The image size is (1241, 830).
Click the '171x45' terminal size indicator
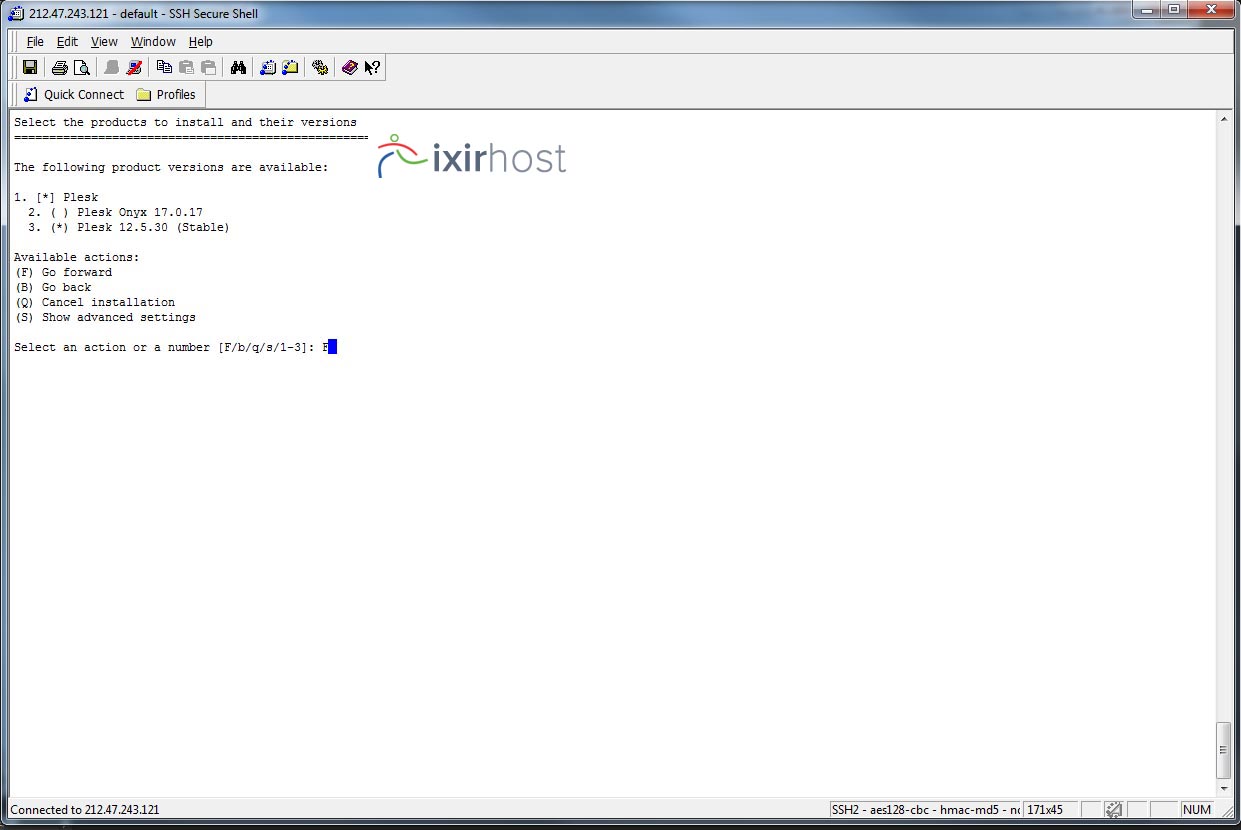click(1045, 810)
